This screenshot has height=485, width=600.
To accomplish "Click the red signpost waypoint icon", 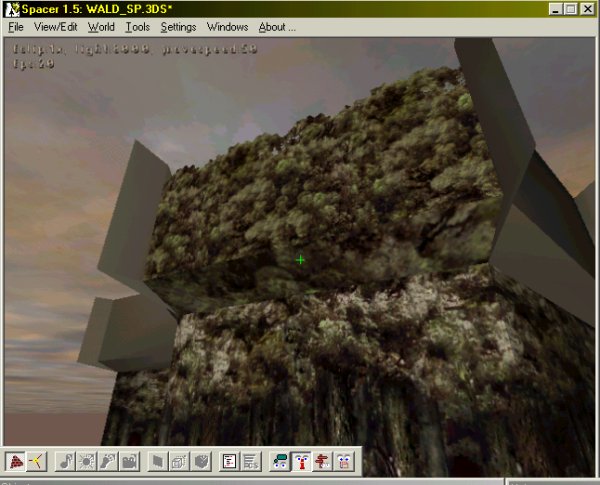I will click(322, 461).
